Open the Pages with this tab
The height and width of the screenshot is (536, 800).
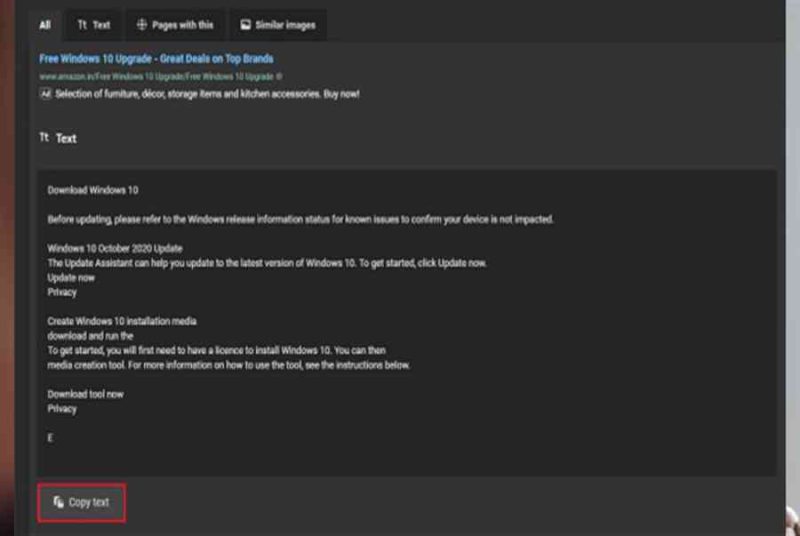pyautogui.click(x=175, y=25)
